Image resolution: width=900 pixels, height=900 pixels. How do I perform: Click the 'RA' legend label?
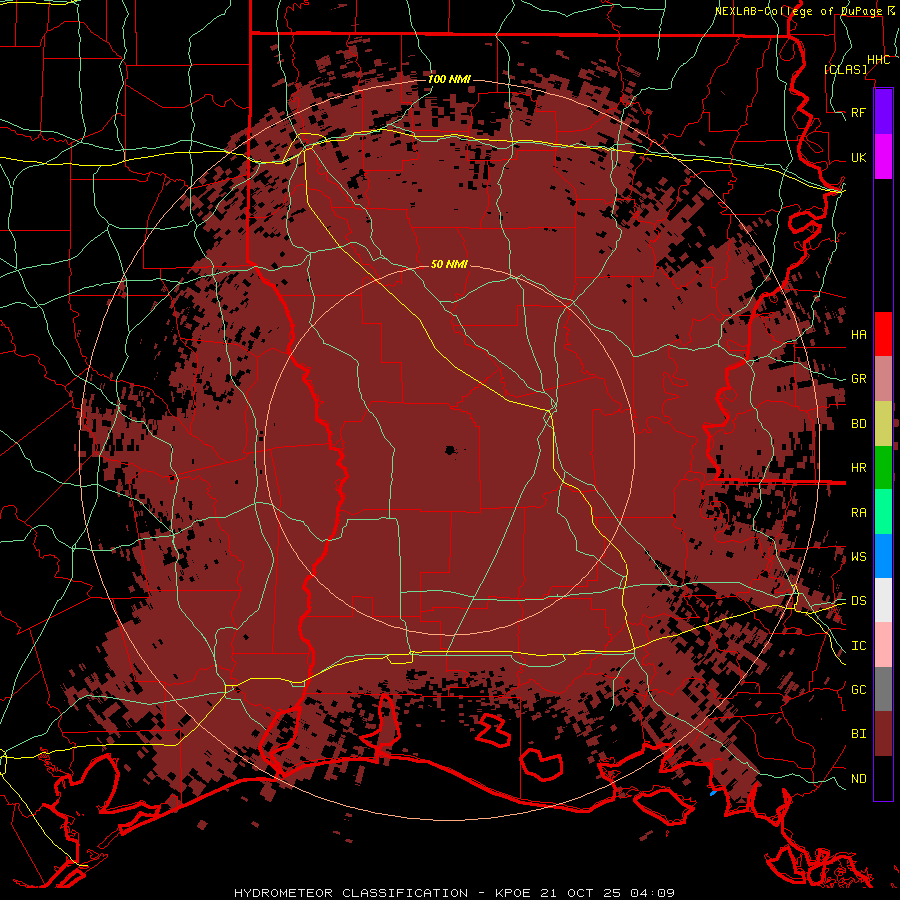click(858, 512)
